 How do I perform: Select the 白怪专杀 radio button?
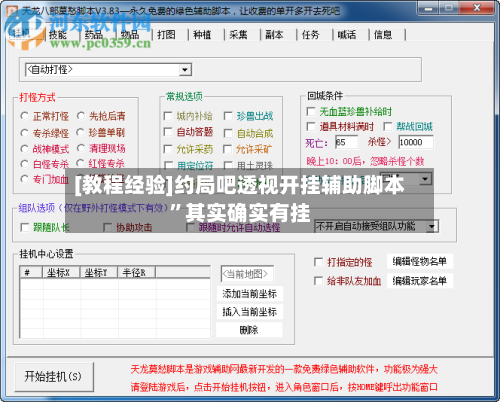point(24,164)
